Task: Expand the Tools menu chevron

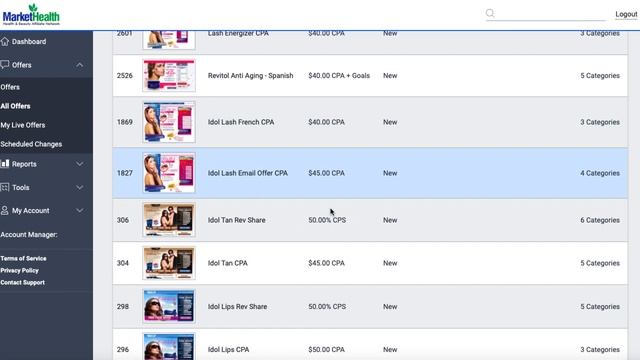Action: 80,187
